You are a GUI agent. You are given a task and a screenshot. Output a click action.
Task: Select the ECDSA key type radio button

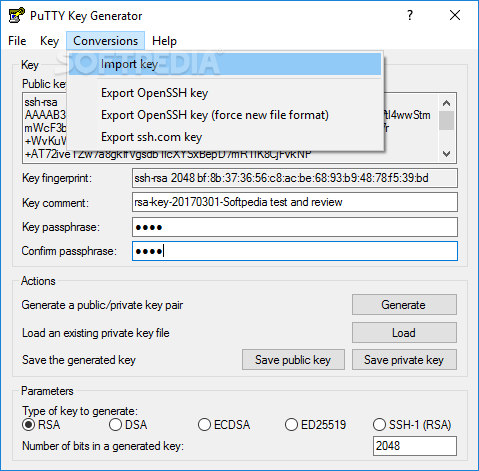coord(204,425)
